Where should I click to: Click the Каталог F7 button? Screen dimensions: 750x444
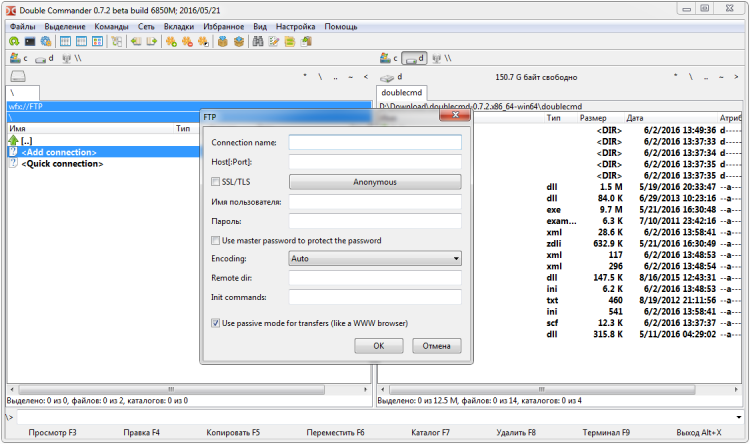point(430,433)
